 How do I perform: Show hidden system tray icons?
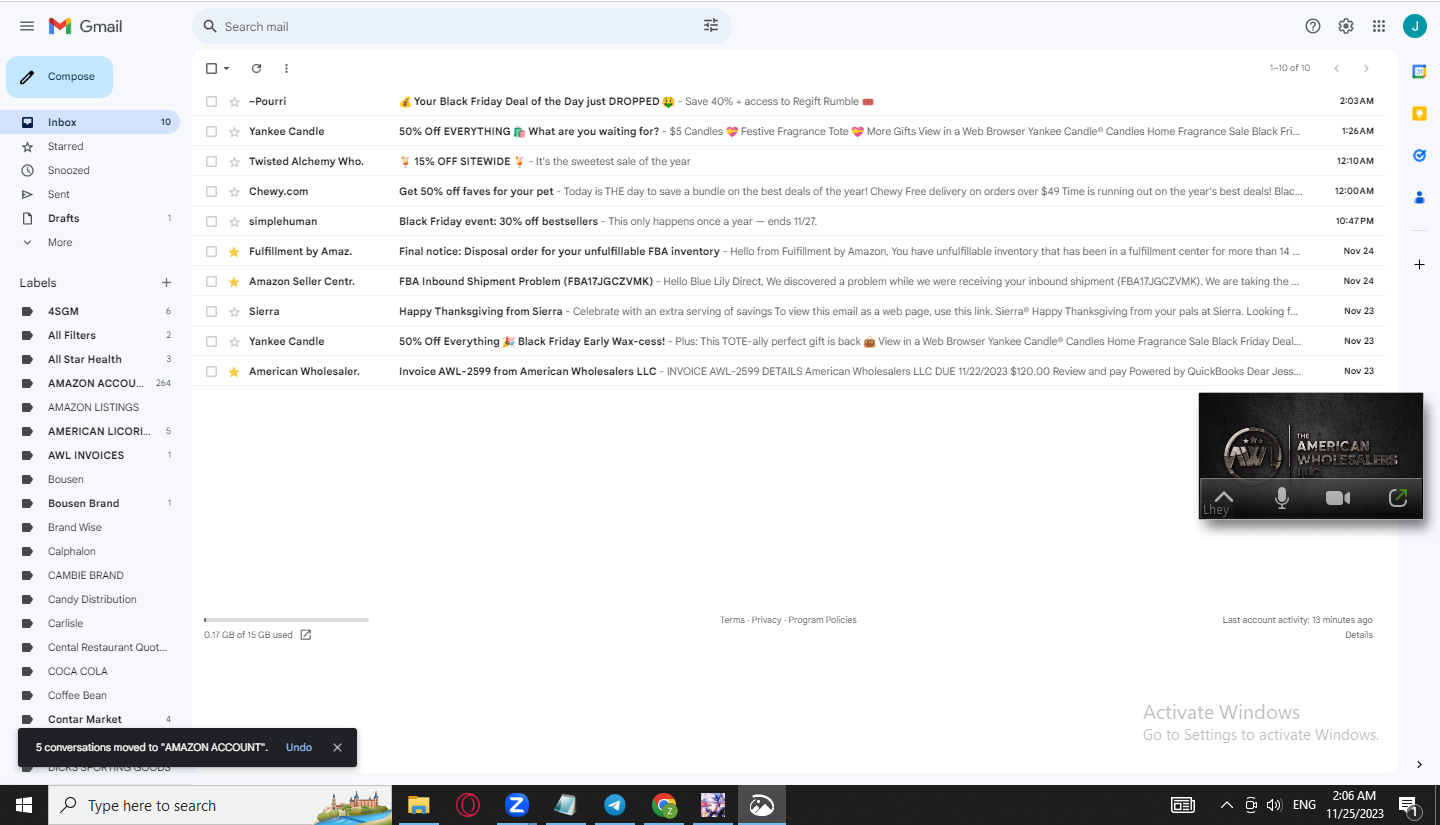point(1226,805)
